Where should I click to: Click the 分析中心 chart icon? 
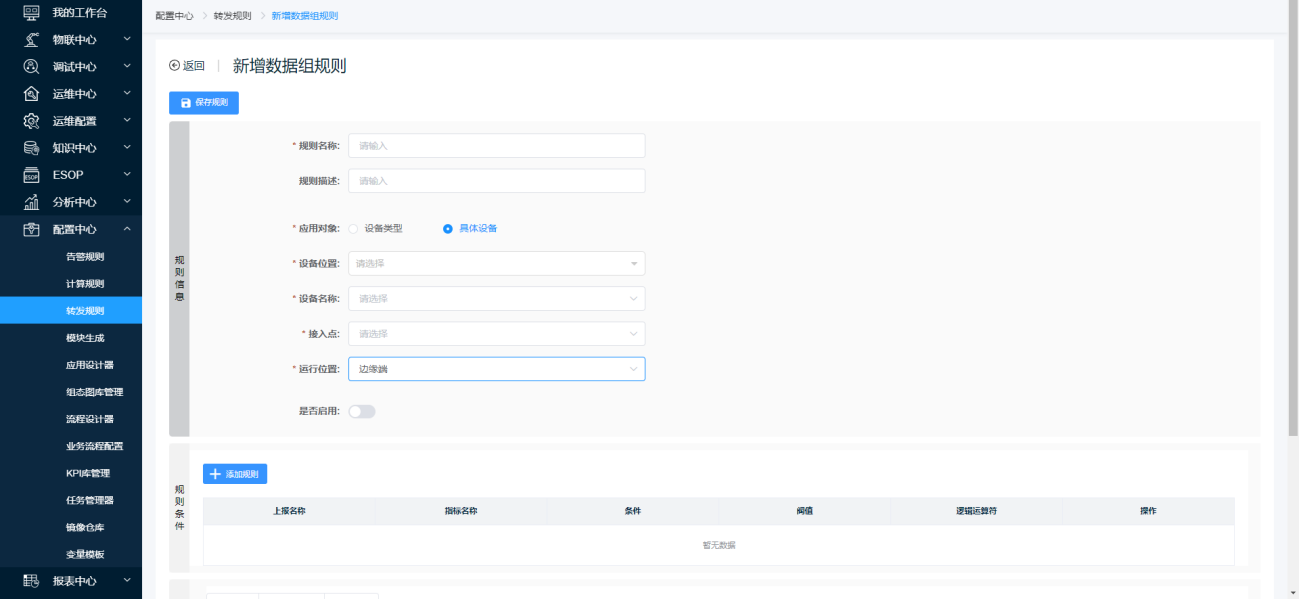click(31, 202)
